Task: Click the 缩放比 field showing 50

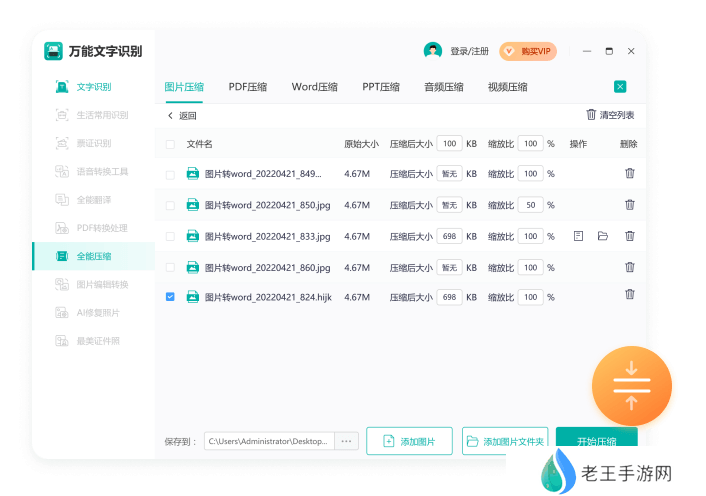Action: (x=530, y=205)
